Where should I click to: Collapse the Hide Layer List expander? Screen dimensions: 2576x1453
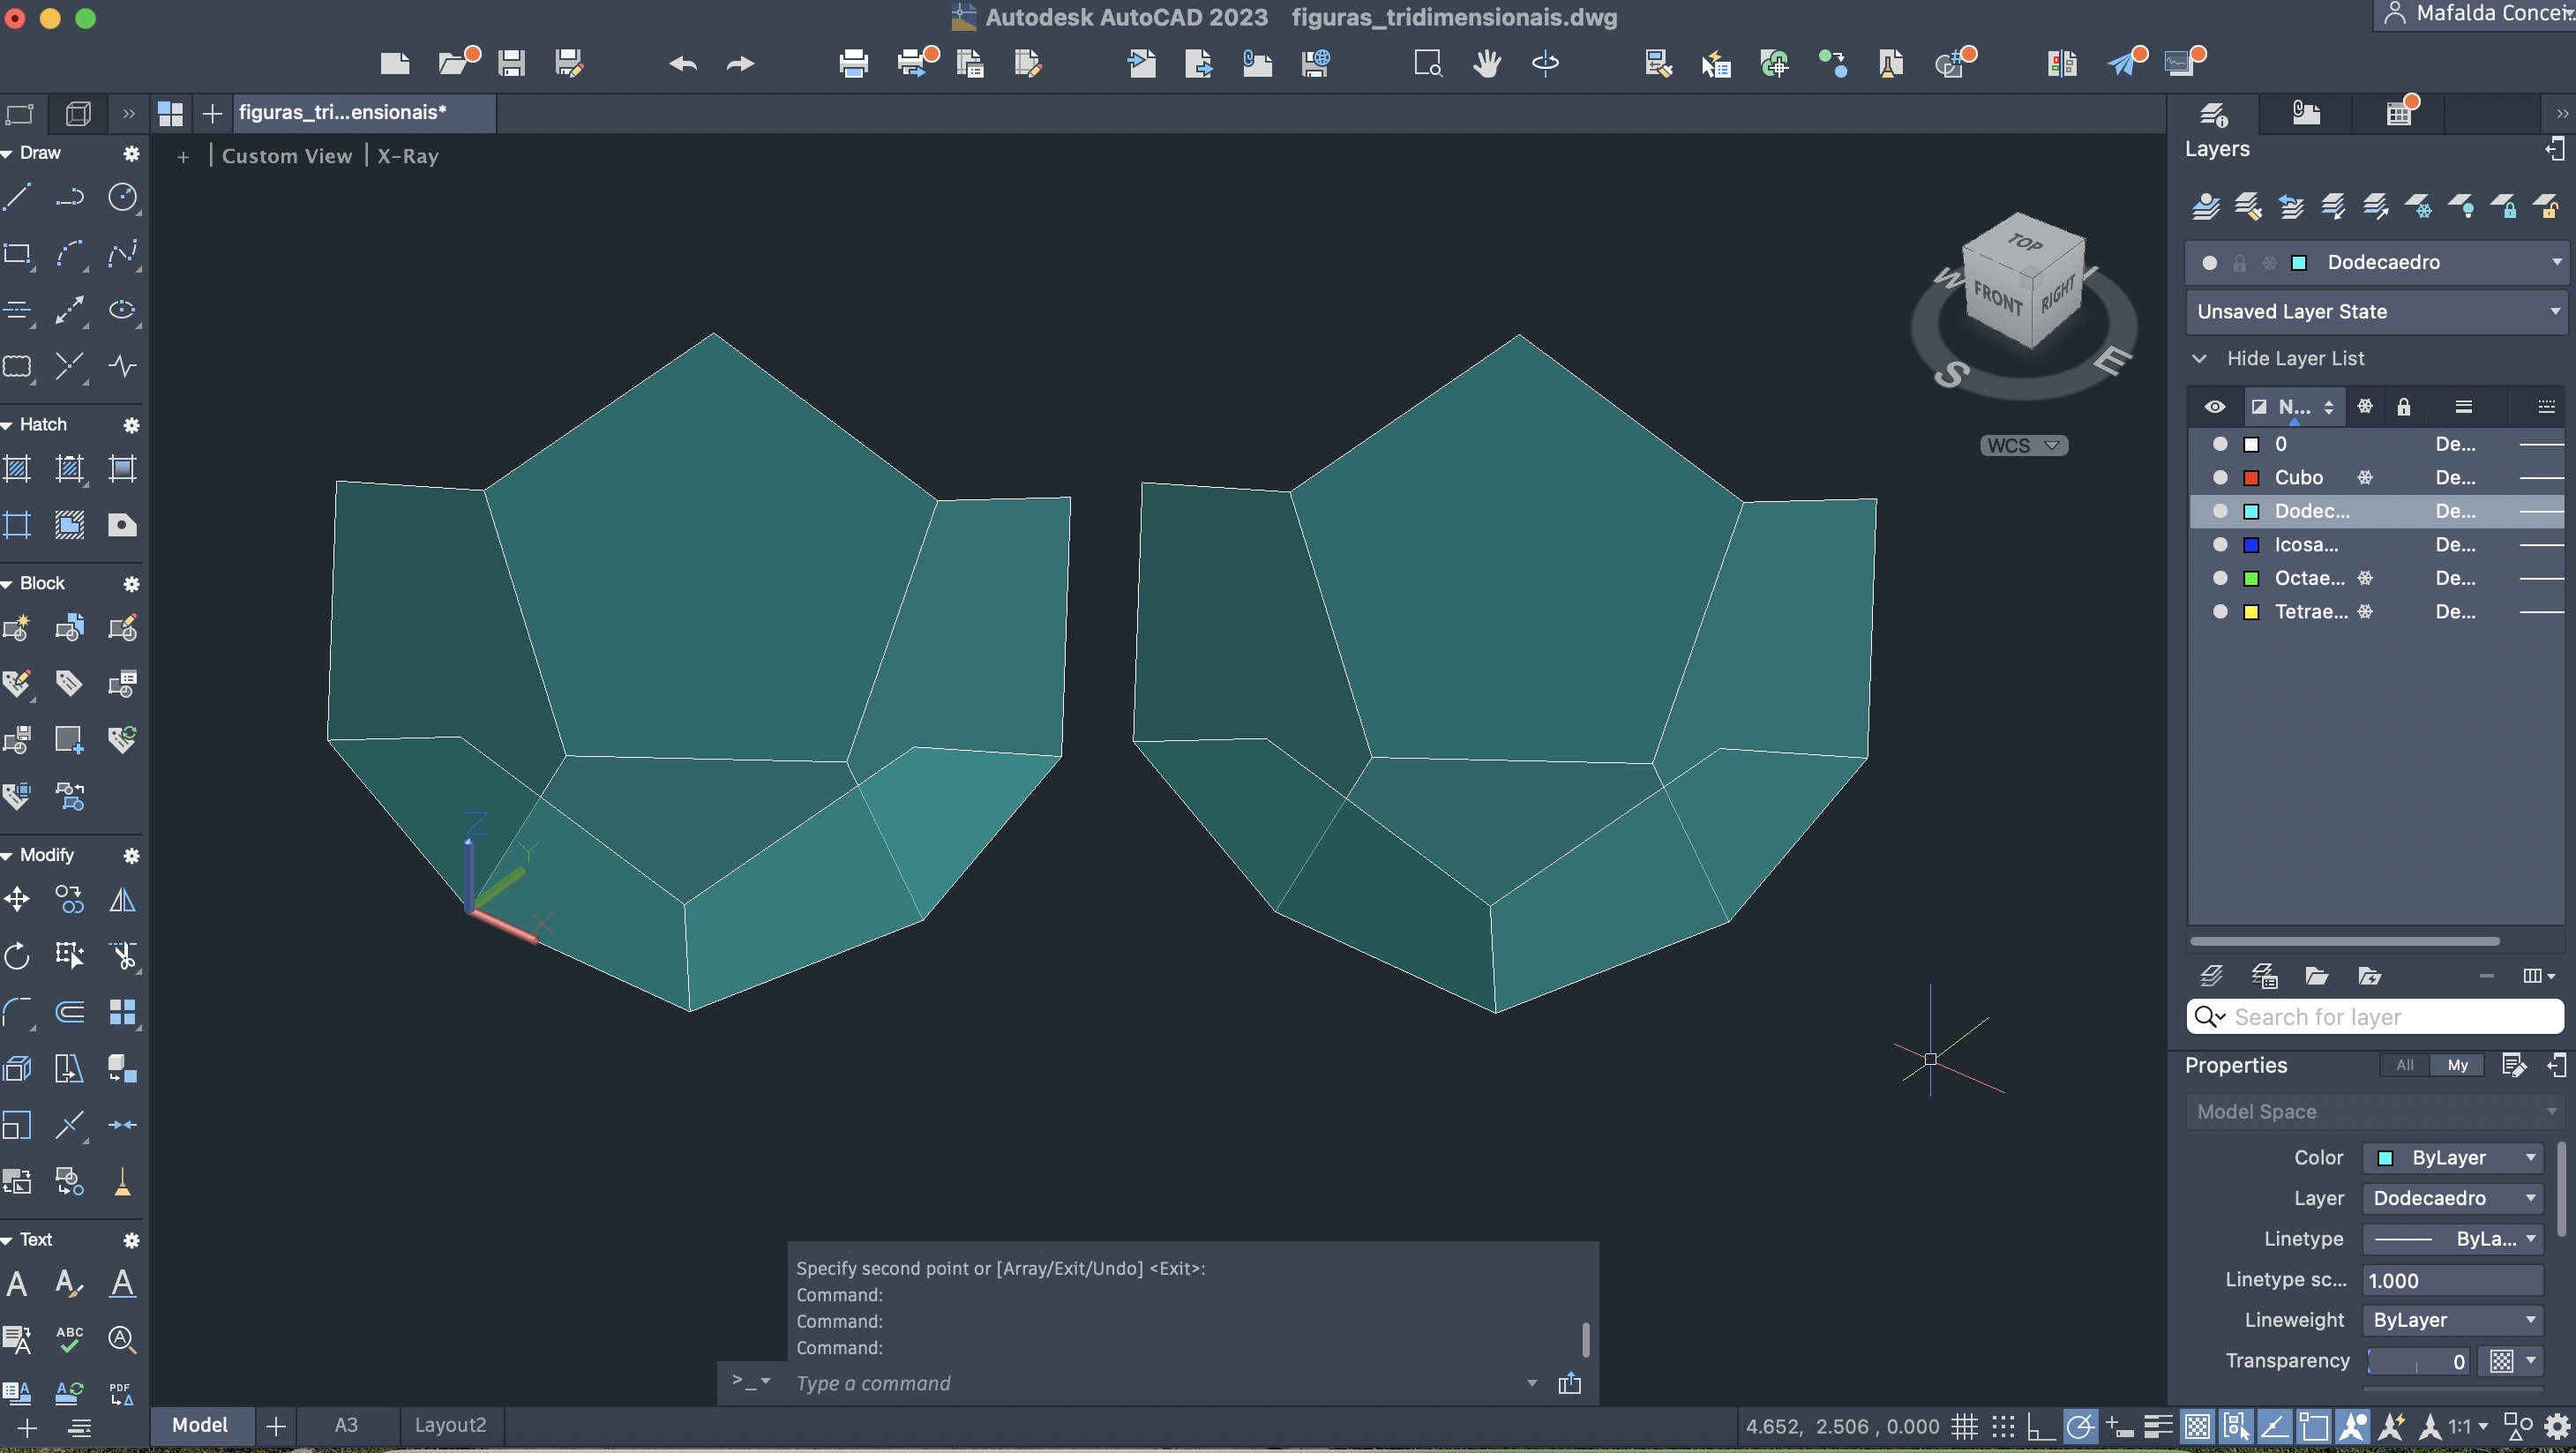click(x=2200, y=358)
